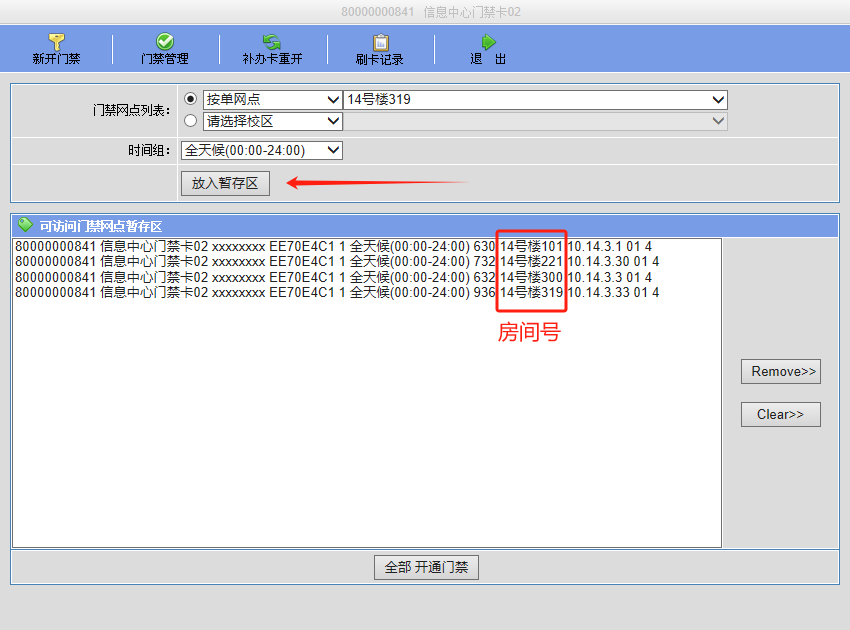Click the green tag icon beside 可访问门禁网点暂存区
Viewport: 850px width, 630px height.
point(25,224)
